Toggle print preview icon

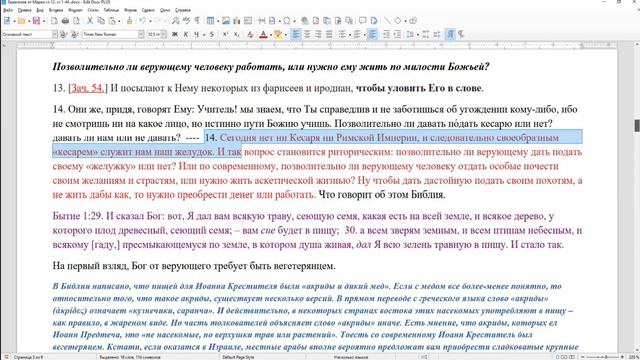point(76,21)
